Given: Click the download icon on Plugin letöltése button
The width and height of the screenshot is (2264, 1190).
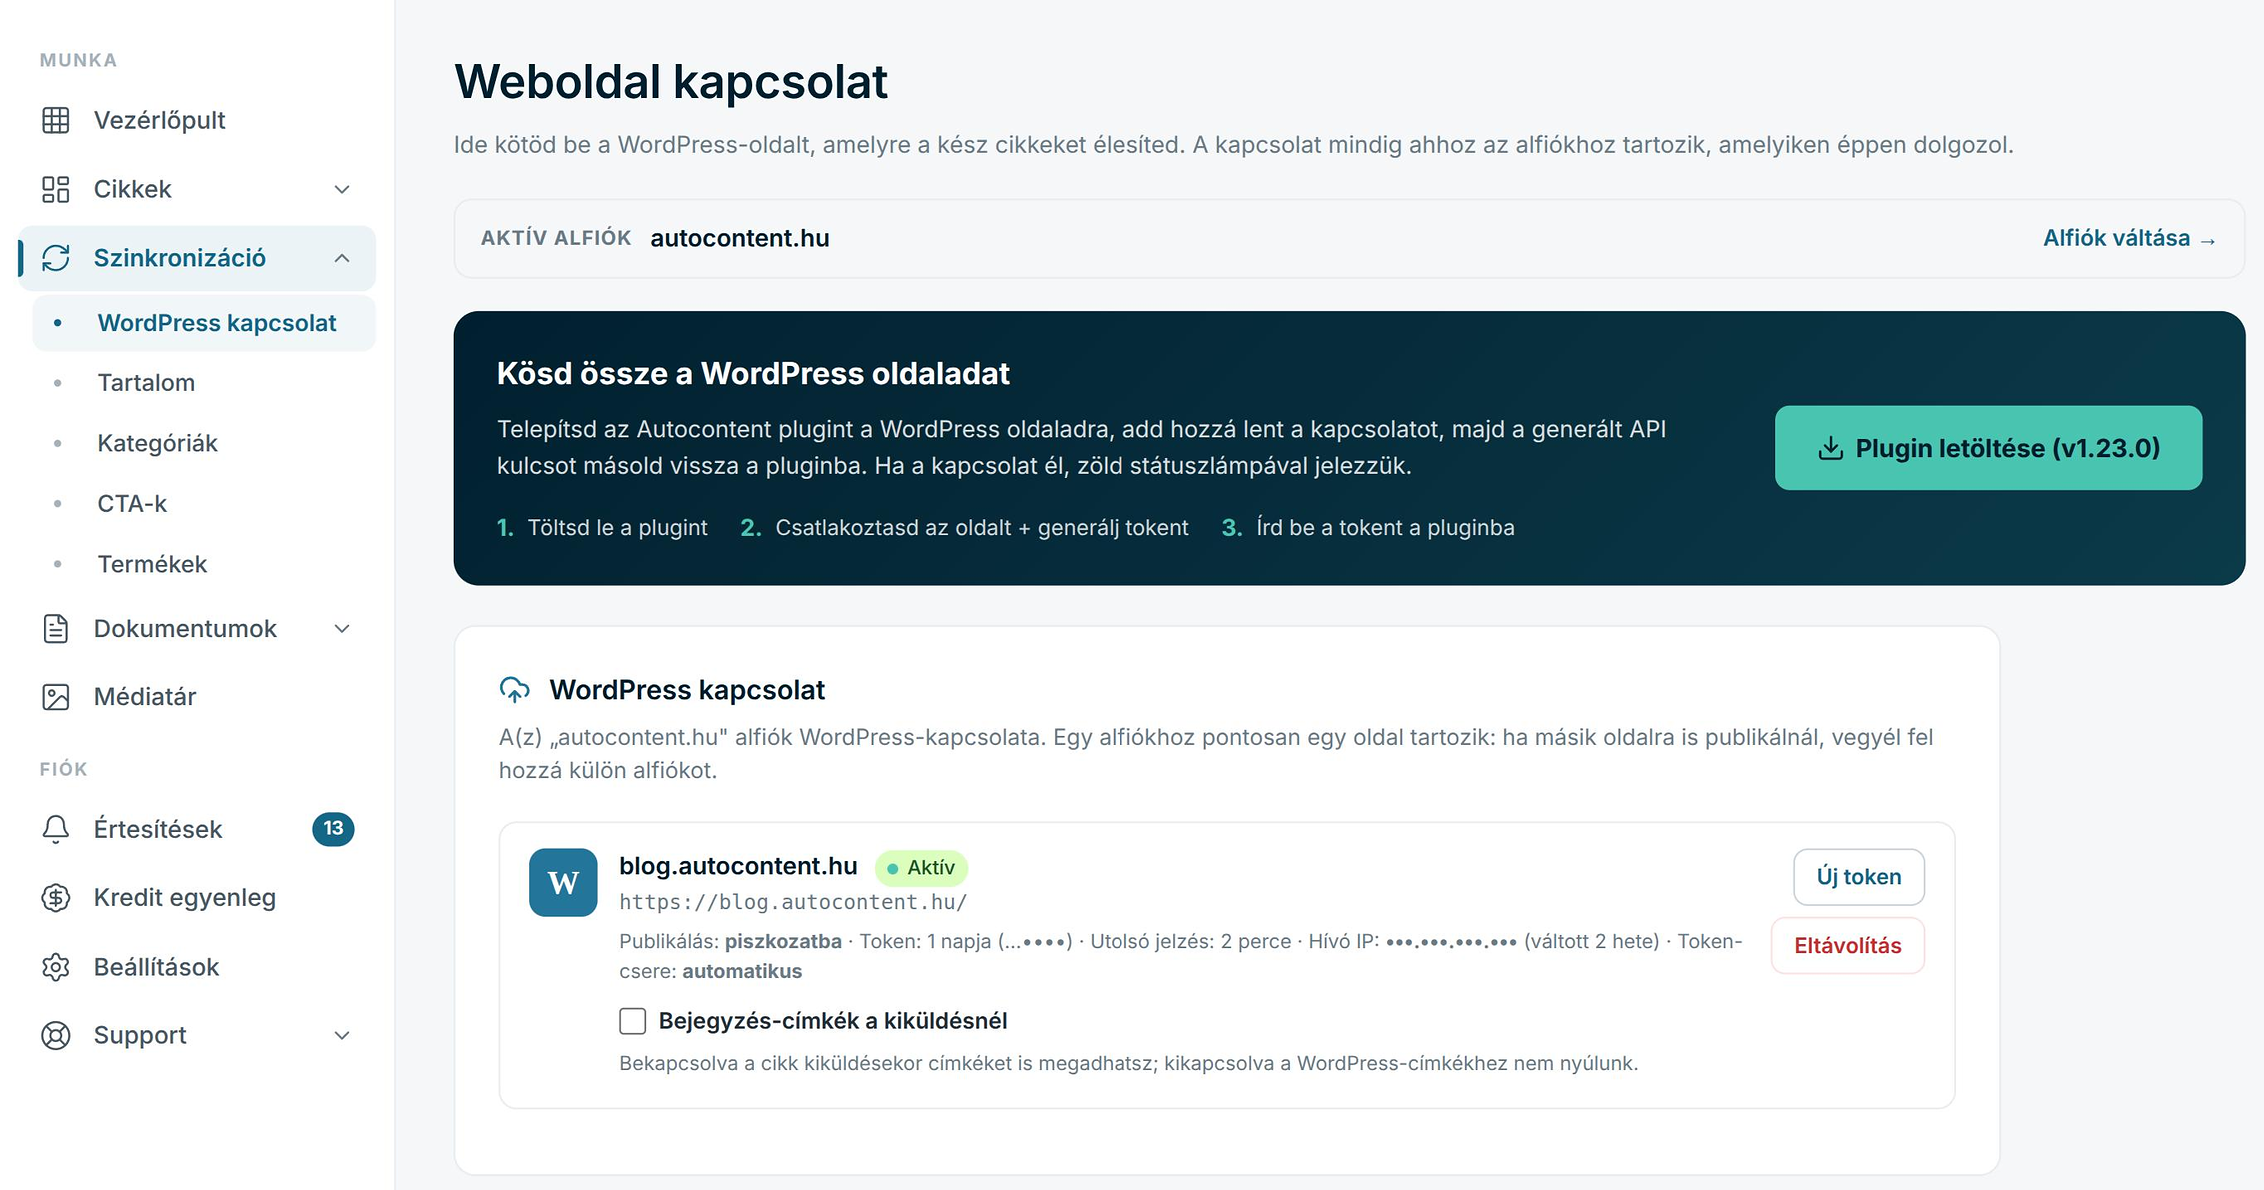Looking at the screenshot, I should 1830,448.
